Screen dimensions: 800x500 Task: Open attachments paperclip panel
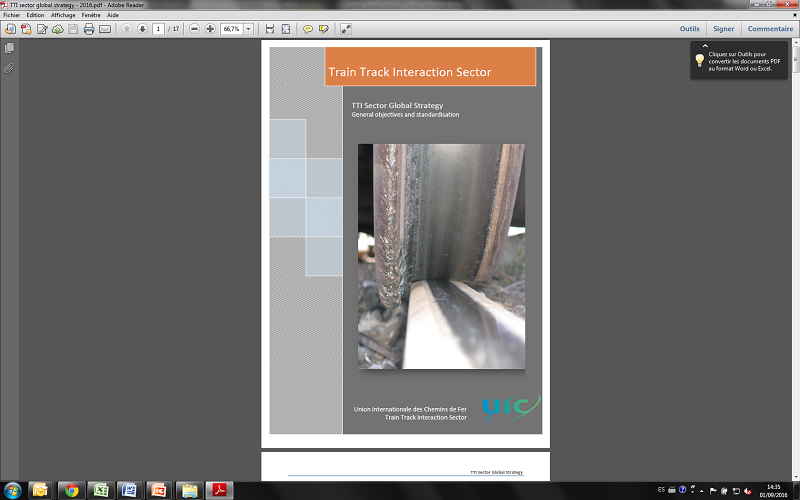pyautogui.click(x=9, y=68)
